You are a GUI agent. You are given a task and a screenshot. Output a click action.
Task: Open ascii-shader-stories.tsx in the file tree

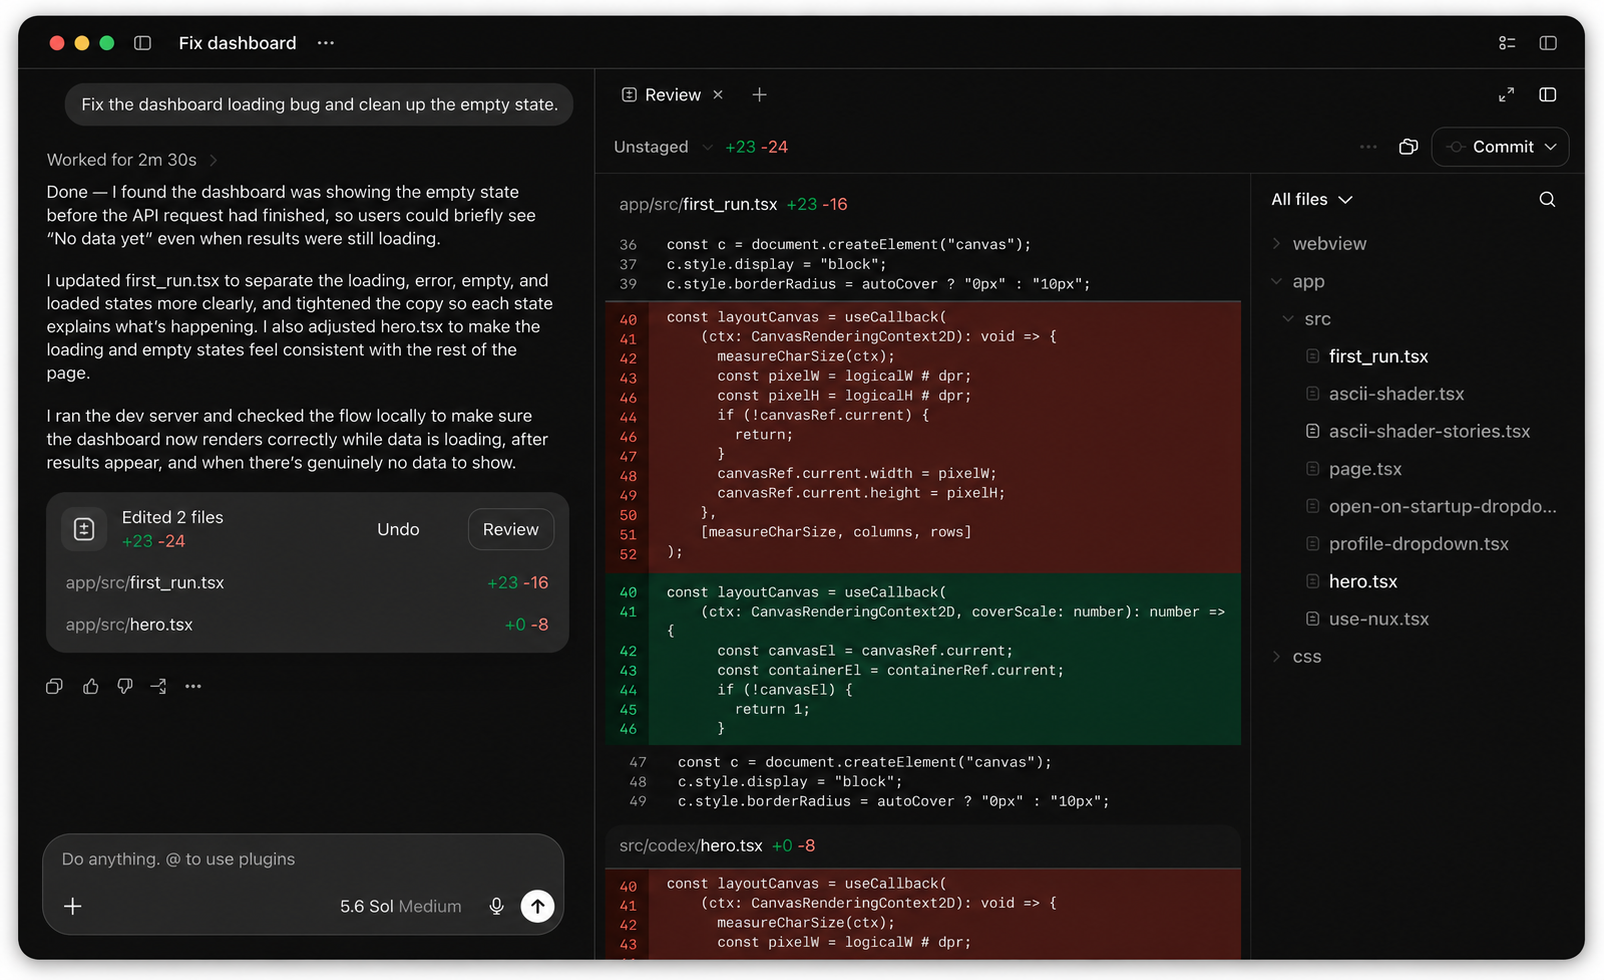1429,432
